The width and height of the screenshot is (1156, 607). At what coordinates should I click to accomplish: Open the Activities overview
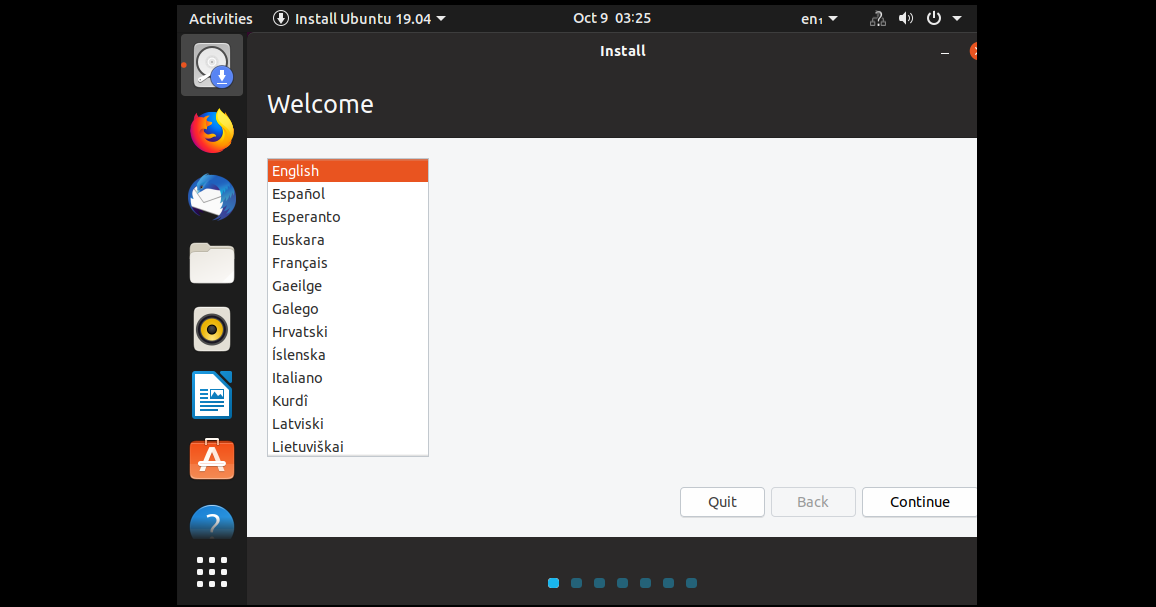(x=220, y=18)
